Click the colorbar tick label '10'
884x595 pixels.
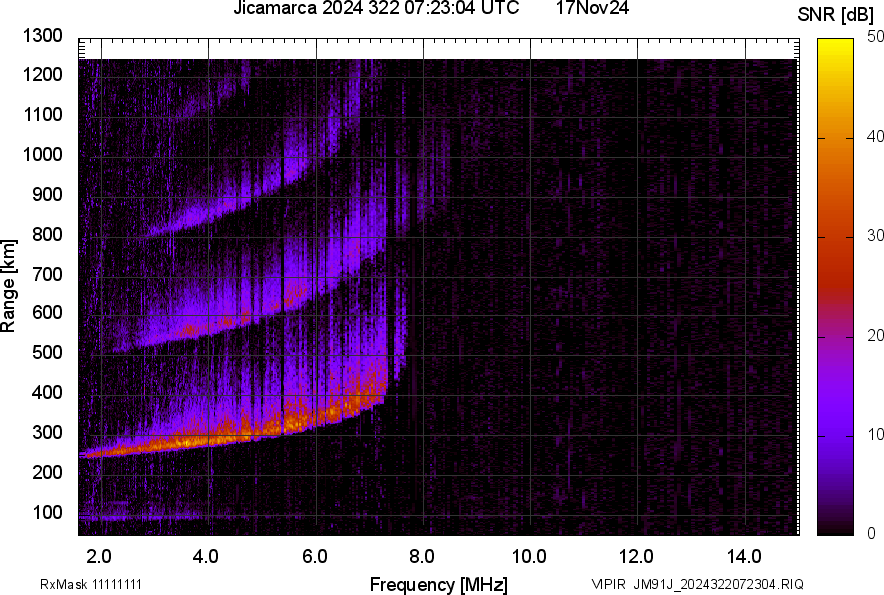point(875,434)
